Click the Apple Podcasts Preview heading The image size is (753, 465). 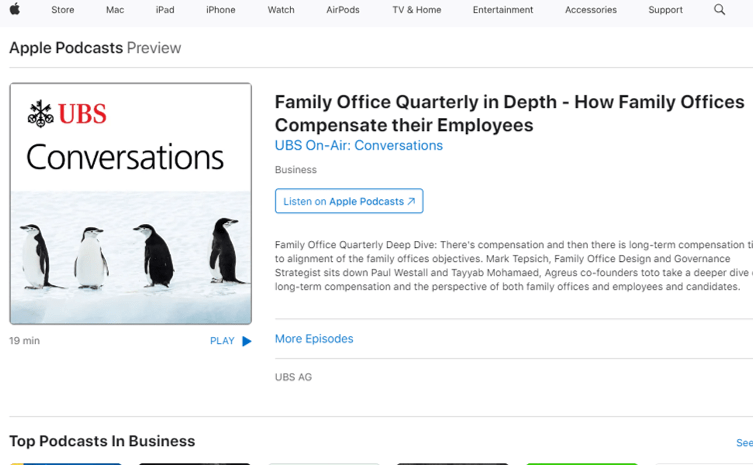[x=95, y=48]
